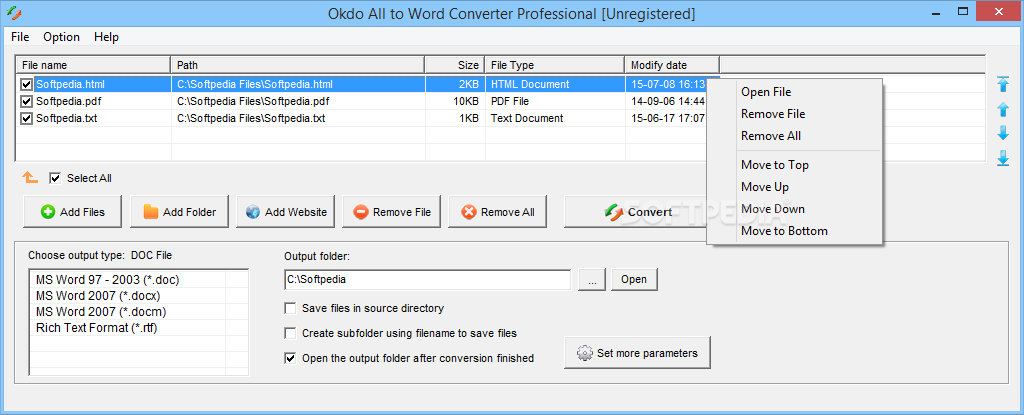Click the Add Folder button
The height and width of the screenshot is (415, 1024).
pos(179,212)
